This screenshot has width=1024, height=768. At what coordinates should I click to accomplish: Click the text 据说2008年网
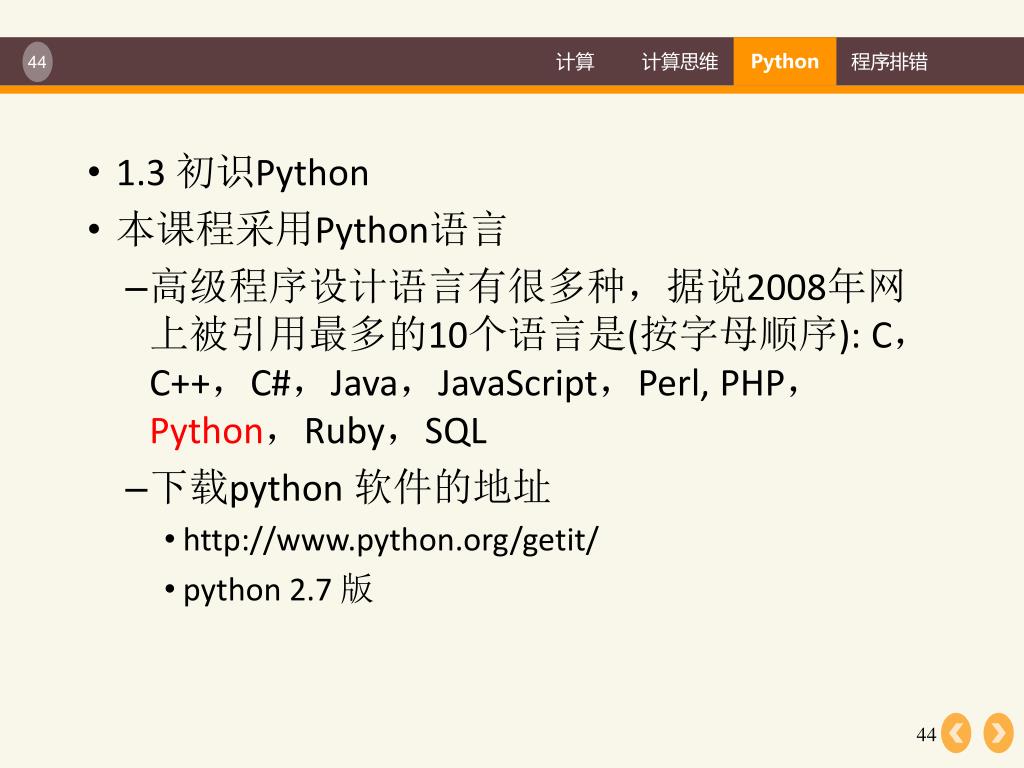coord(786,286)
